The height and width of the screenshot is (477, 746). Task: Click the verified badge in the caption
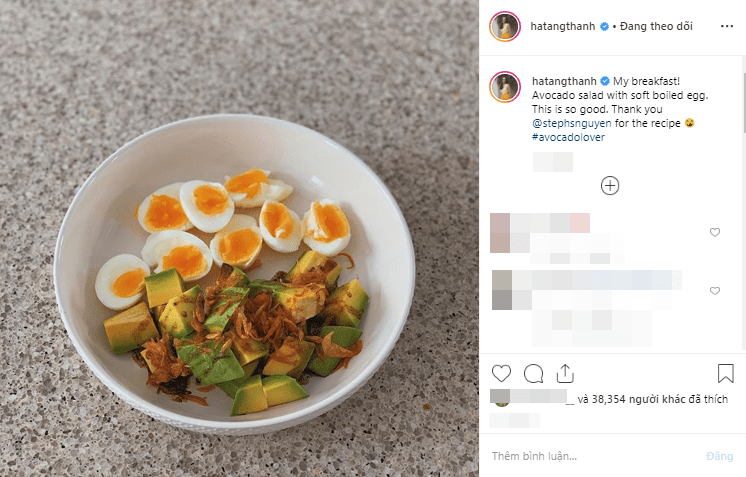(604, 80)
